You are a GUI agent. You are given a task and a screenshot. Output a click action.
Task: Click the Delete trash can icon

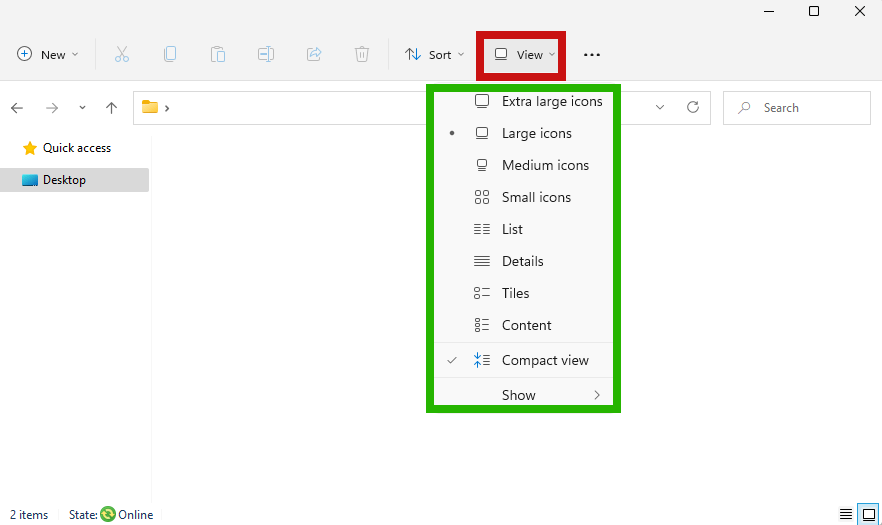point(362,55)
